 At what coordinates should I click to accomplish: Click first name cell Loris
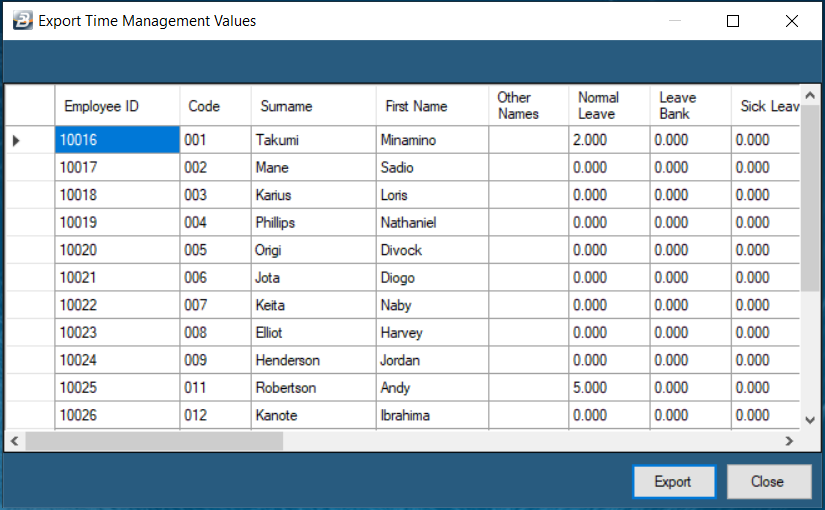[x=432, y=195]
